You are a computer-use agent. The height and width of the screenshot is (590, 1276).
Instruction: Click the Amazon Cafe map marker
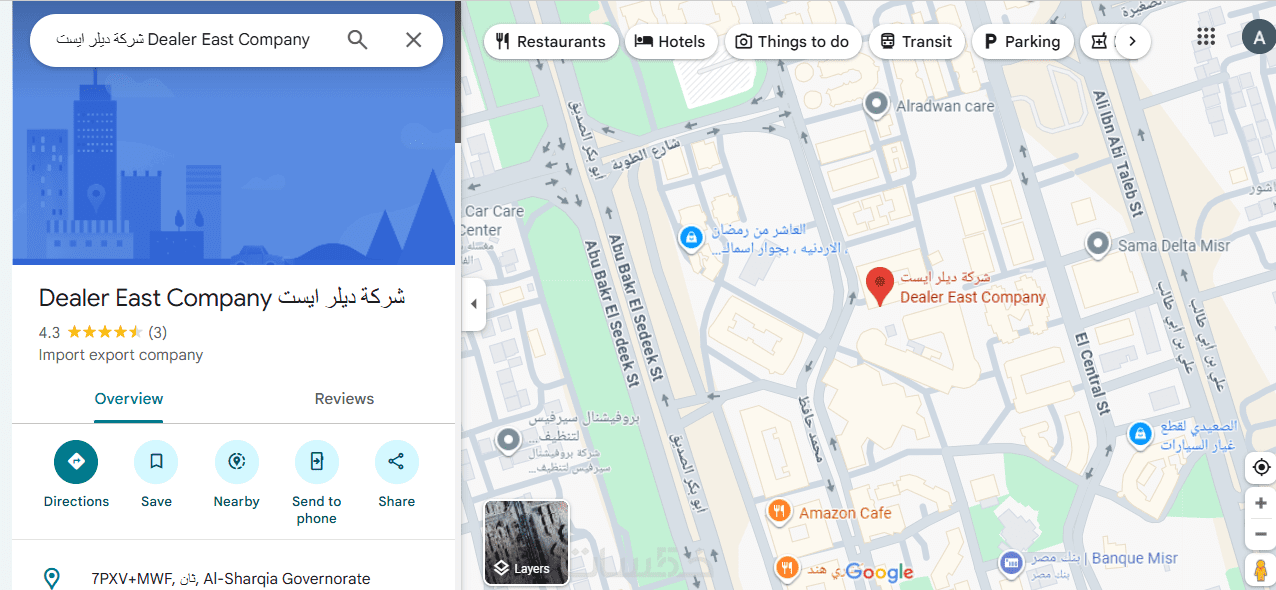click(x=780, y=512)
